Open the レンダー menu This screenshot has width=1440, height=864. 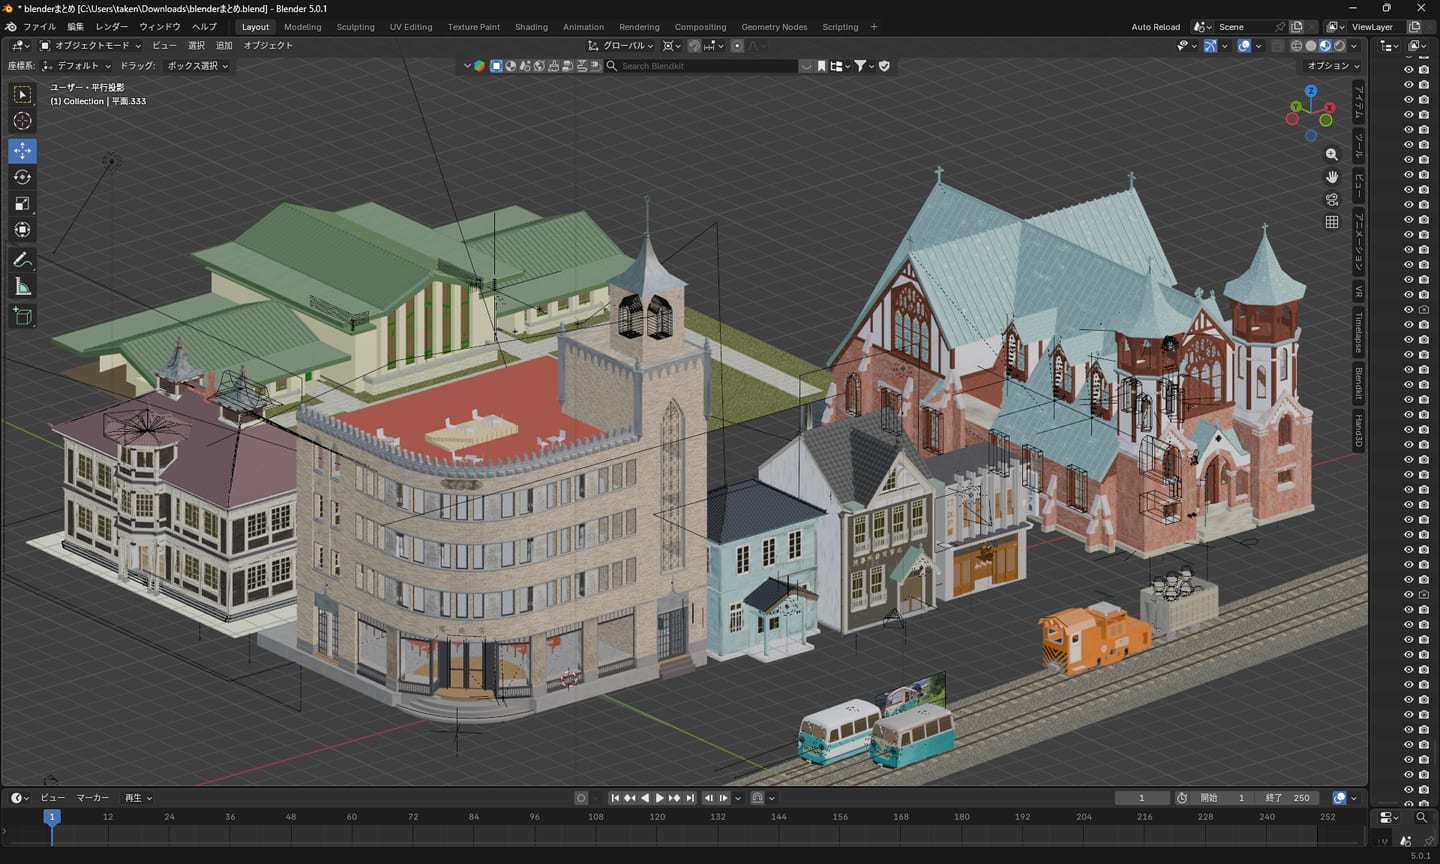click(x=111, y=27)
